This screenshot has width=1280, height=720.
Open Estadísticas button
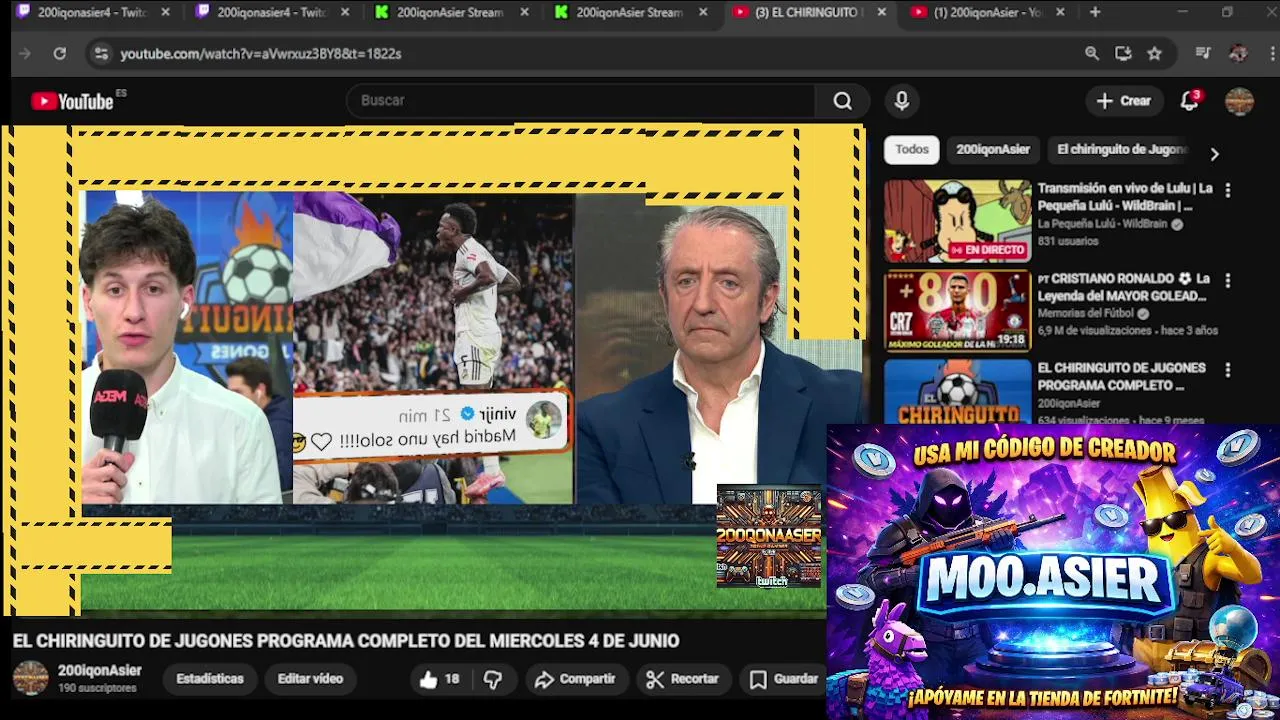pyautogui.click(x=210, y=679)
